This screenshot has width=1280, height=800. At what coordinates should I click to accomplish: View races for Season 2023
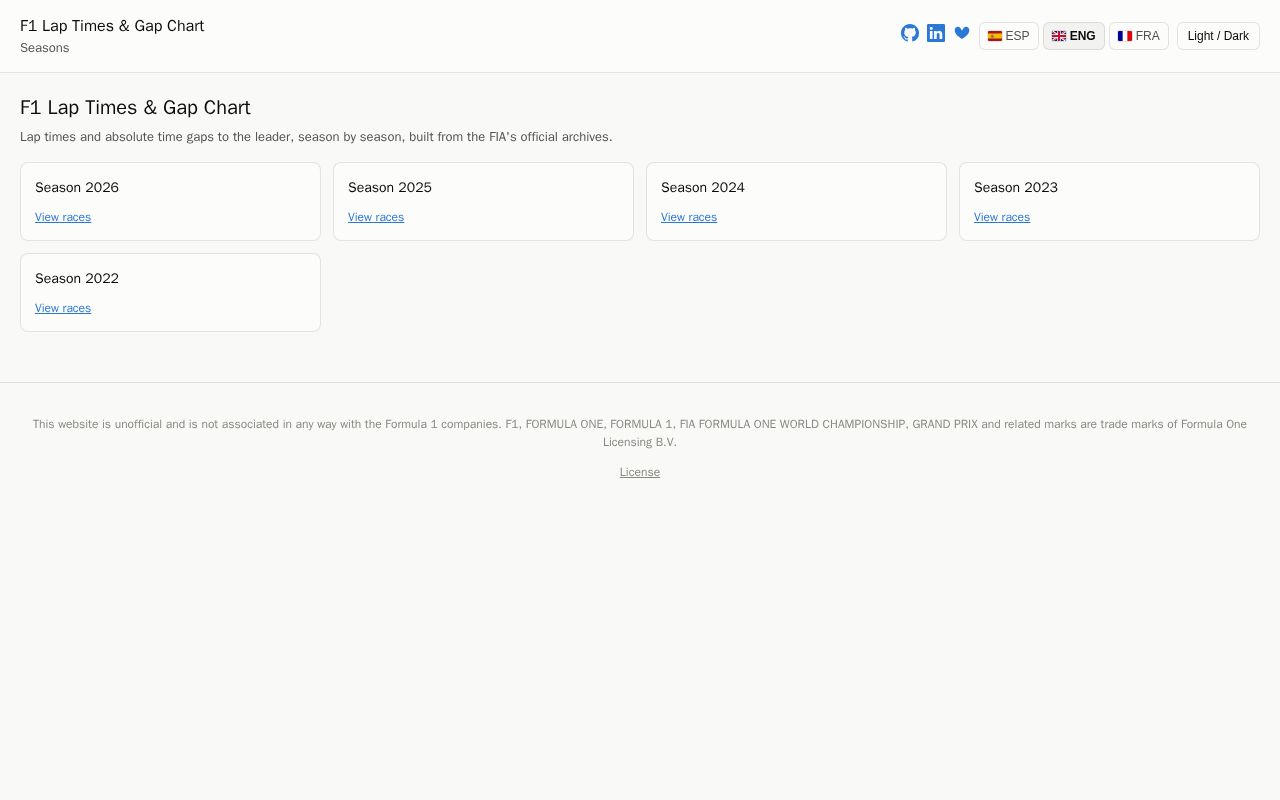tap(1002, 217)
